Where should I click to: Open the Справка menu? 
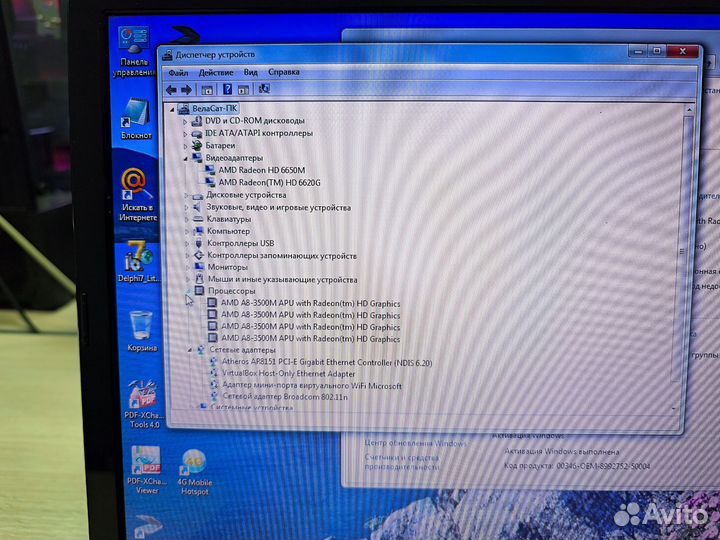(x=284, y=72)
